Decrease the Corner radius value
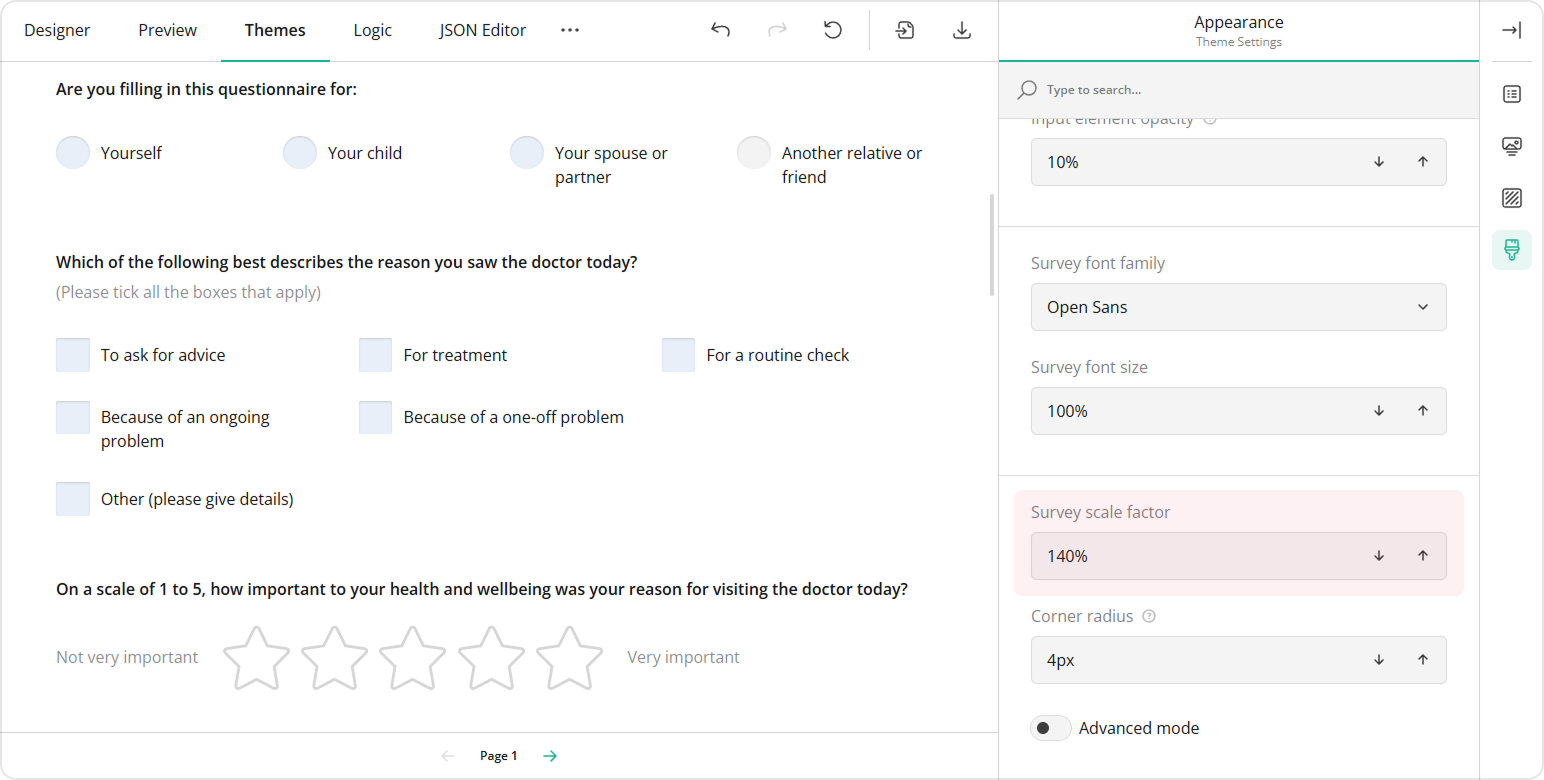 (x=1379, y=660)
